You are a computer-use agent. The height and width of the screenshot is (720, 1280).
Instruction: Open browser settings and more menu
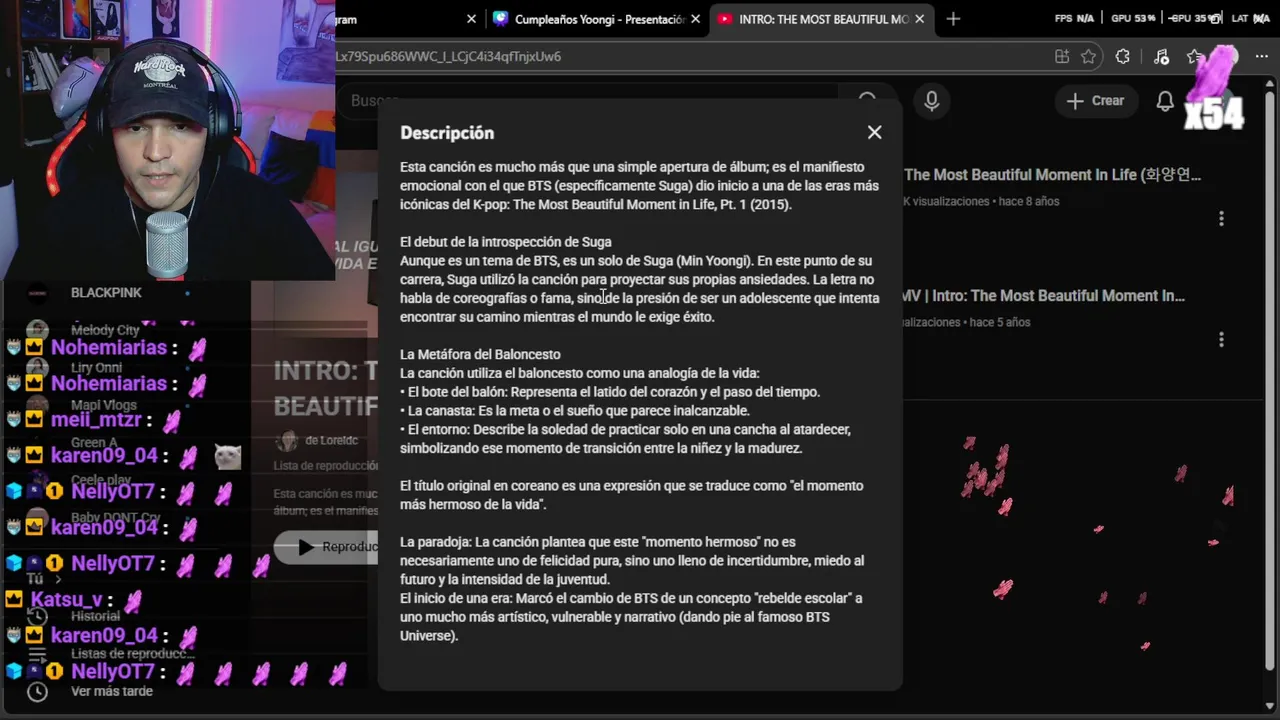1261,57
